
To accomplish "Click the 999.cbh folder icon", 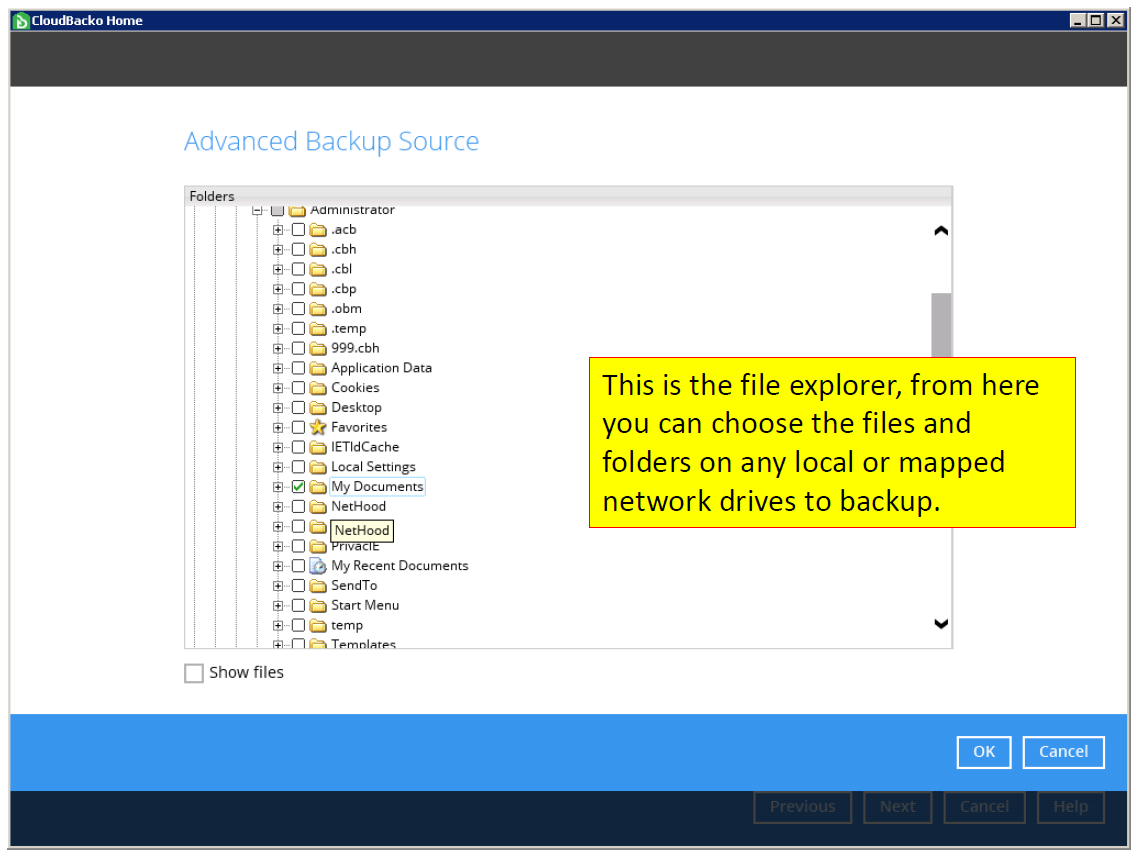I will (318, 348).
